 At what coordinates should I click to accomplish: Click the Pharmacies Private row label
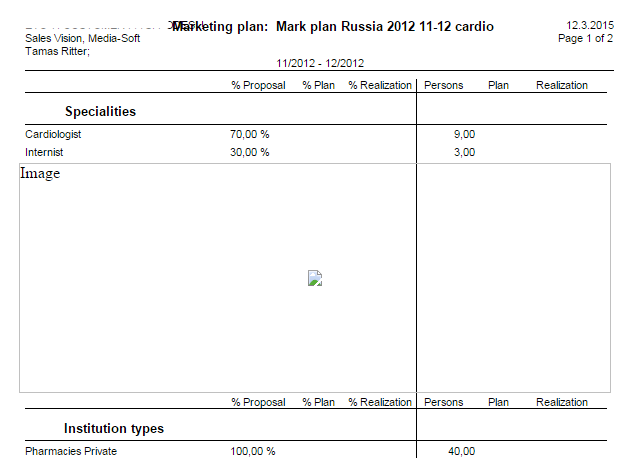pyautogui.click(x=71, y=451)
